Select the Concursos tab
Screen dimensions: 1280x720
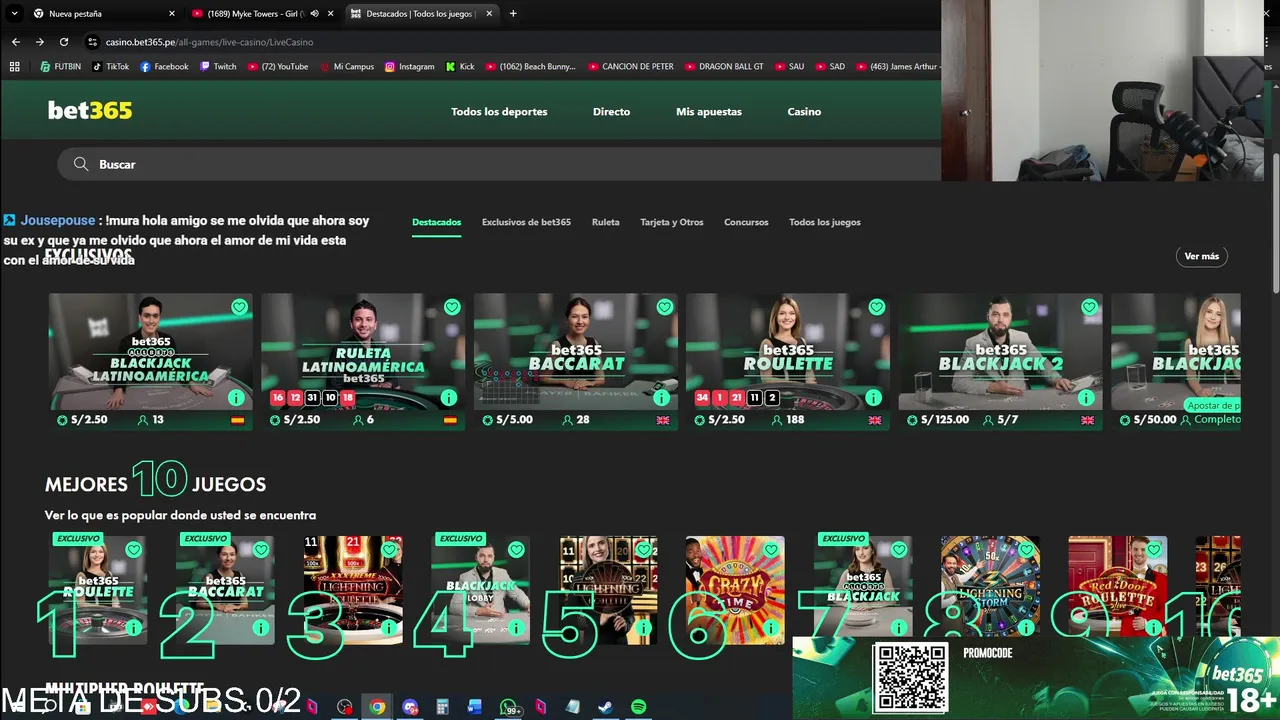coord(746,222)
